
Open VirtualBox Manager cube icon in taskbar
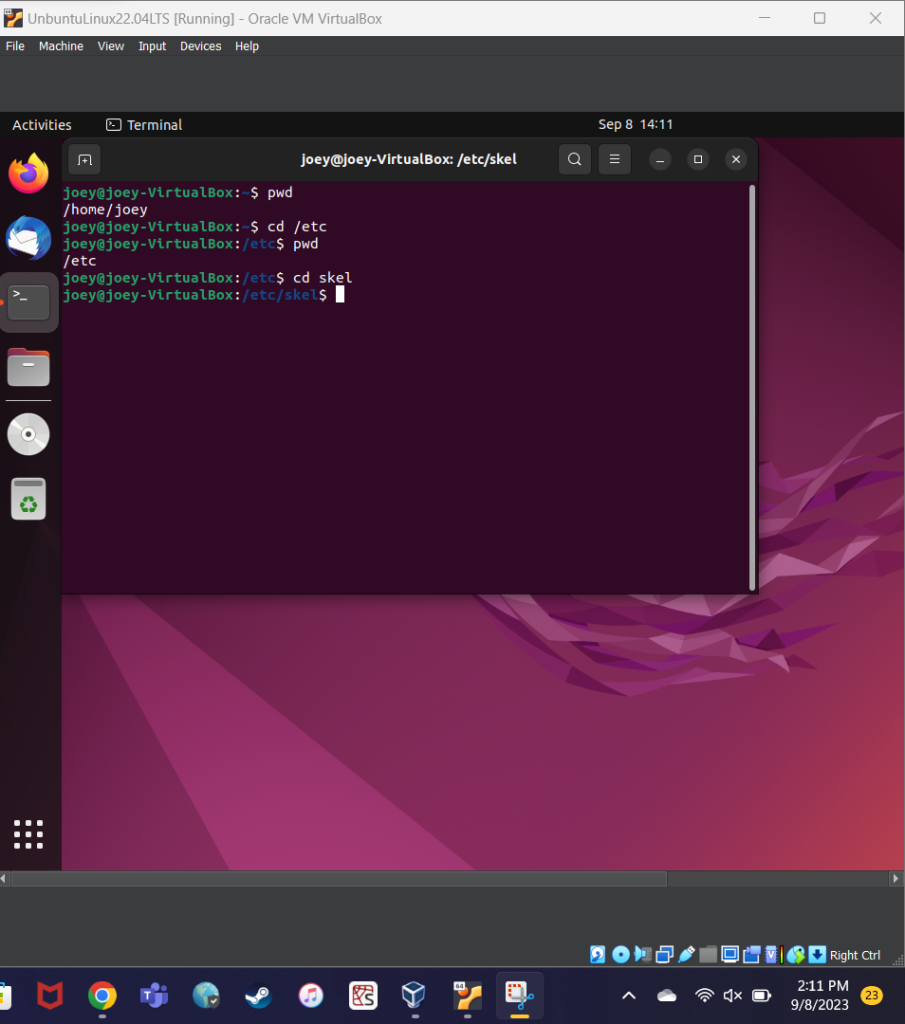(413, 996)
